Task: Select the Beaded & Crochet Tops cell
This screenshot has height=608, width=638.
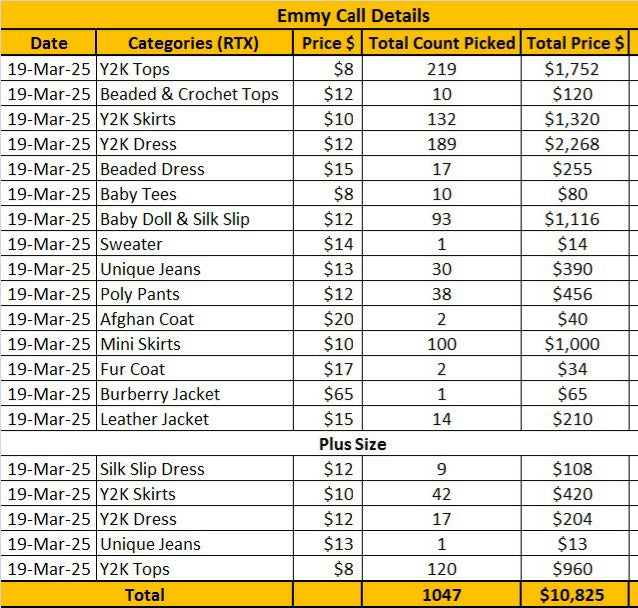Action: coord(194,94)
